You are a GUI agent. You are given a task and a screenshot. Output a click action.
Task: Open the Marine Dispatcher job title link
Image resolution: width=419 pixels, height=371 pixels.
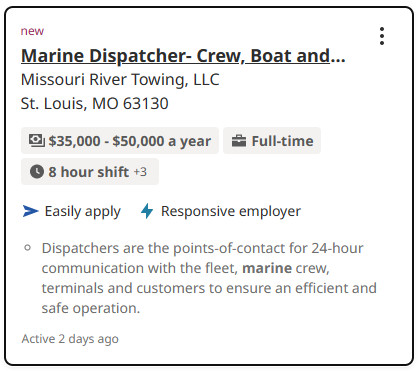[183, 56]
